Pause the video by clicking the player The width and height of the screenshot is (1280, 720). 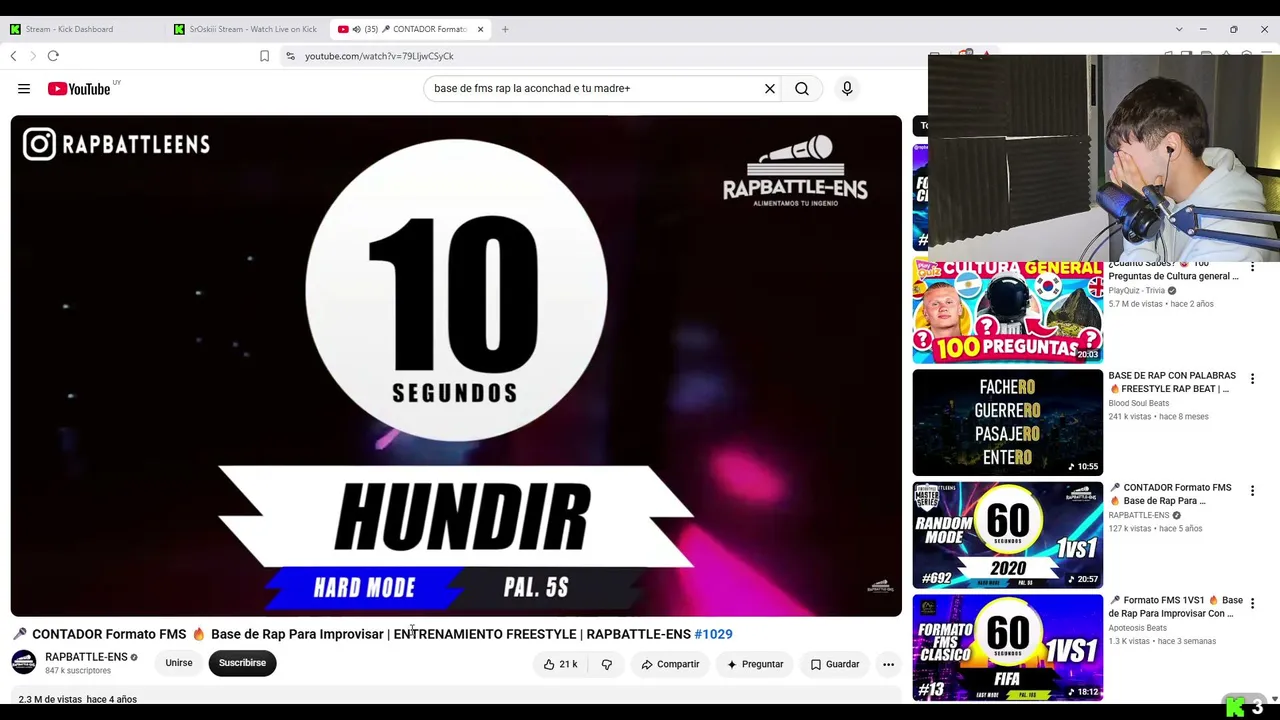pyautogui.click(x=456, y=366)
